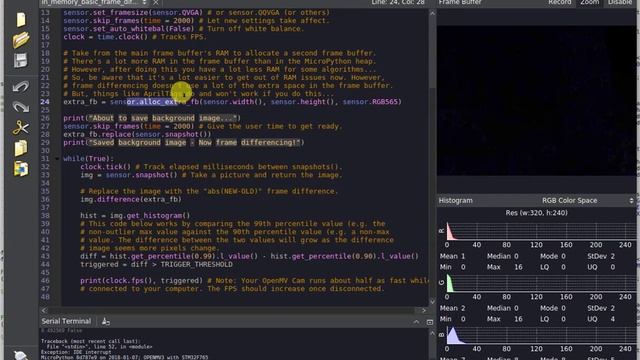Click the frame buffer preview image
The width and height of the screenshot is (640, 360).
coord(536,100)
